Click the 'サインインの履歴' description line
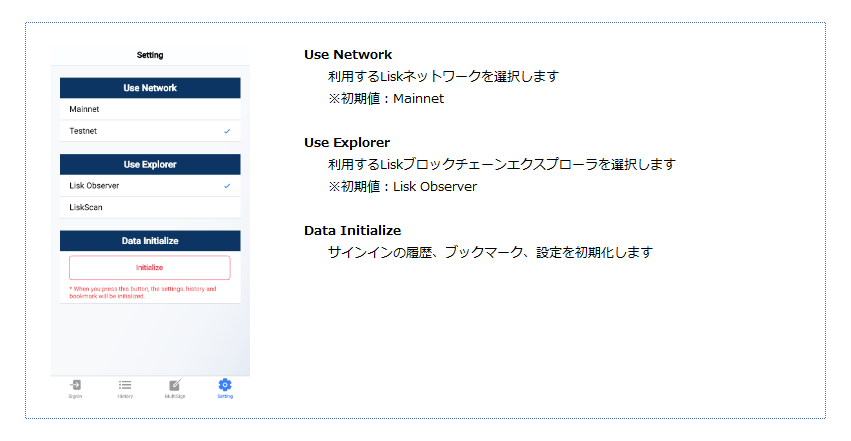 [x=490, y=252]
